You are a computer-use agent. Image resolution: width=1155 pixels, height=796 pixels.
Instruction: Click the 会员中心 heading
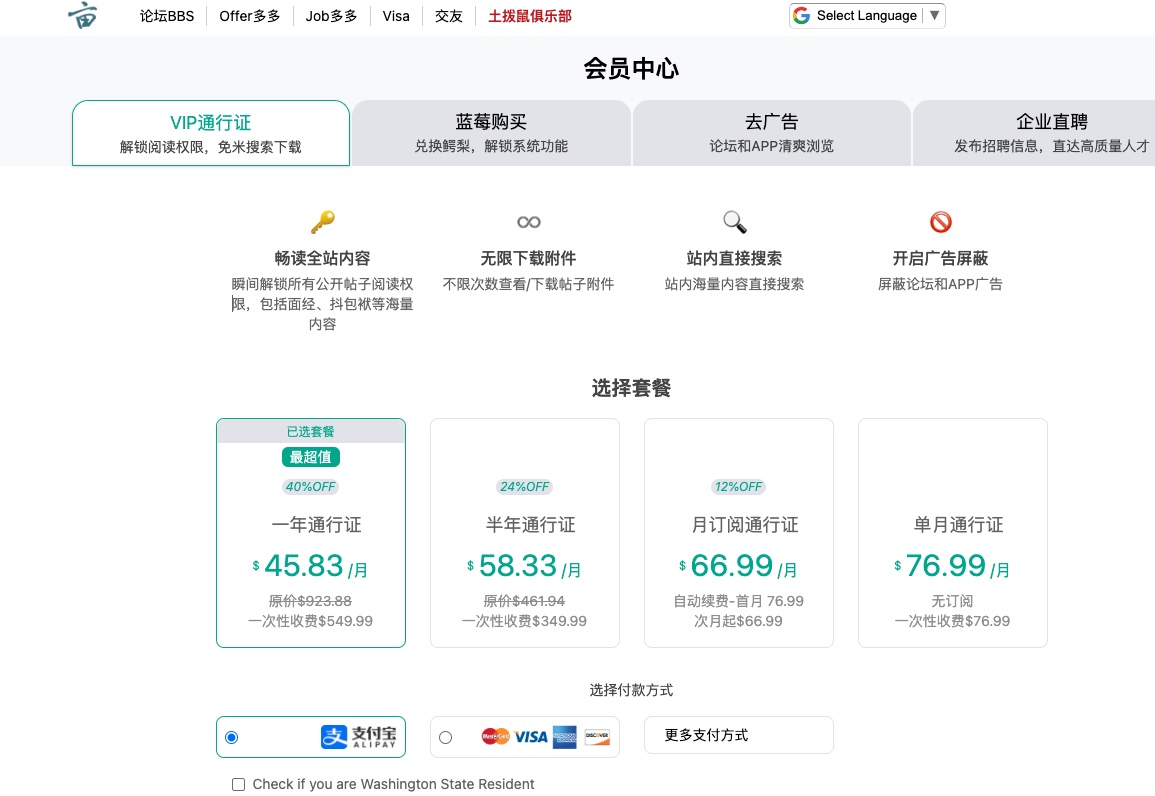(x=631, y=68)
